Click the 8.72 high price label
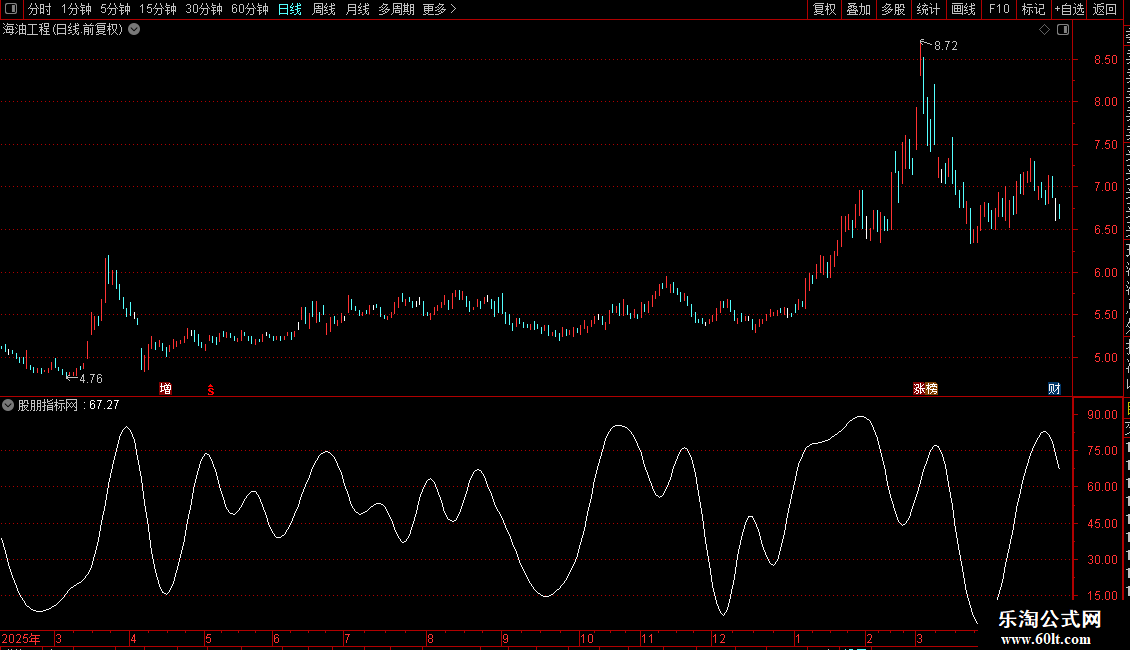Screen dimensions: 1130x650 click(946, 46)
